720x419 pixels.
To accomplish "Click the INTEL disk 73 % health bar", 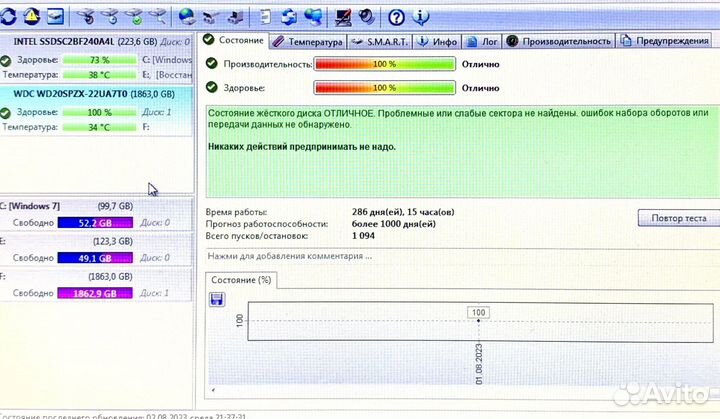I will [100, 60].
